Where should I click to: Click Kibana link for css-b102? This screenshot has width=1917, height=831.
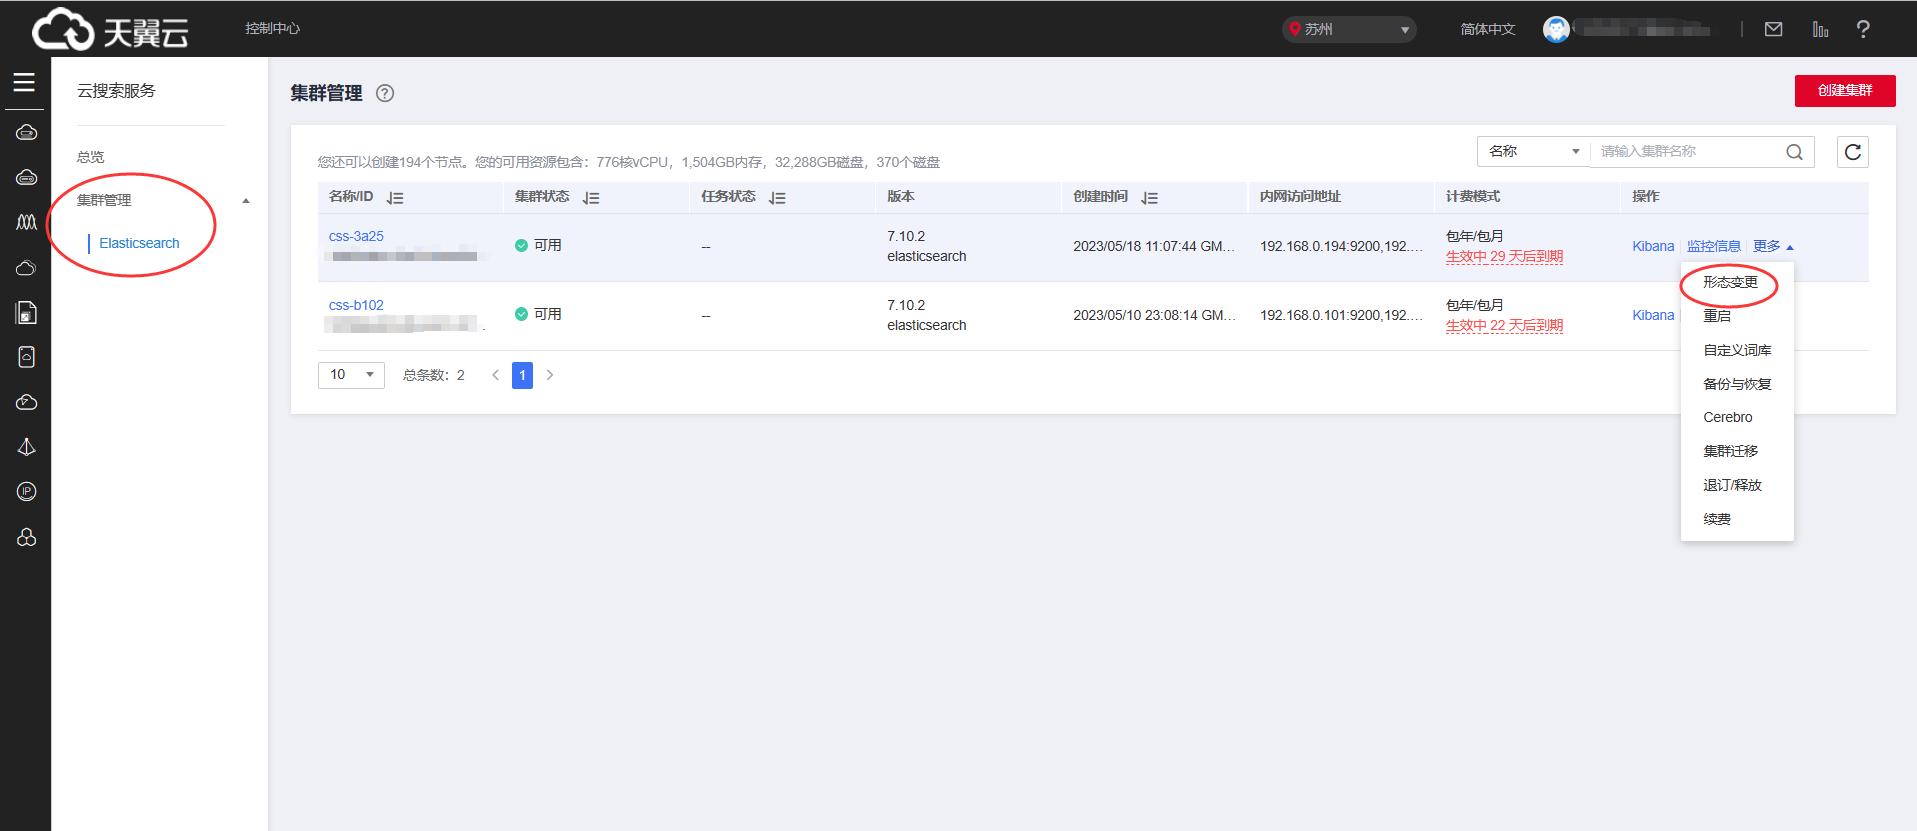tap(1652, 315)
